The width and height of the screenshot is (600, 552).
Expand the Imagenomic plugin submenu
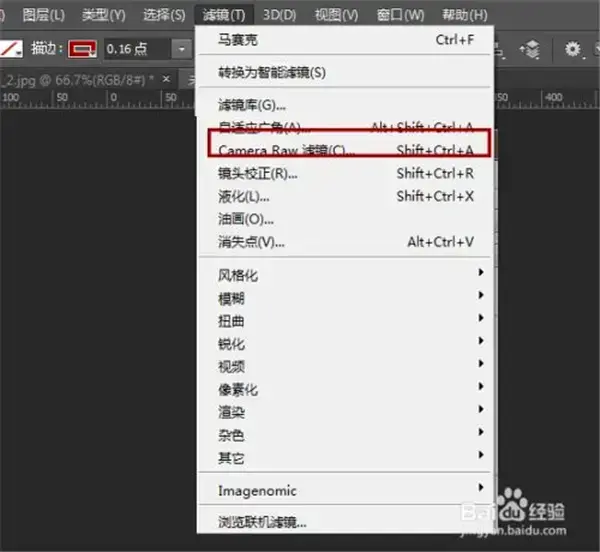[345, 490]
